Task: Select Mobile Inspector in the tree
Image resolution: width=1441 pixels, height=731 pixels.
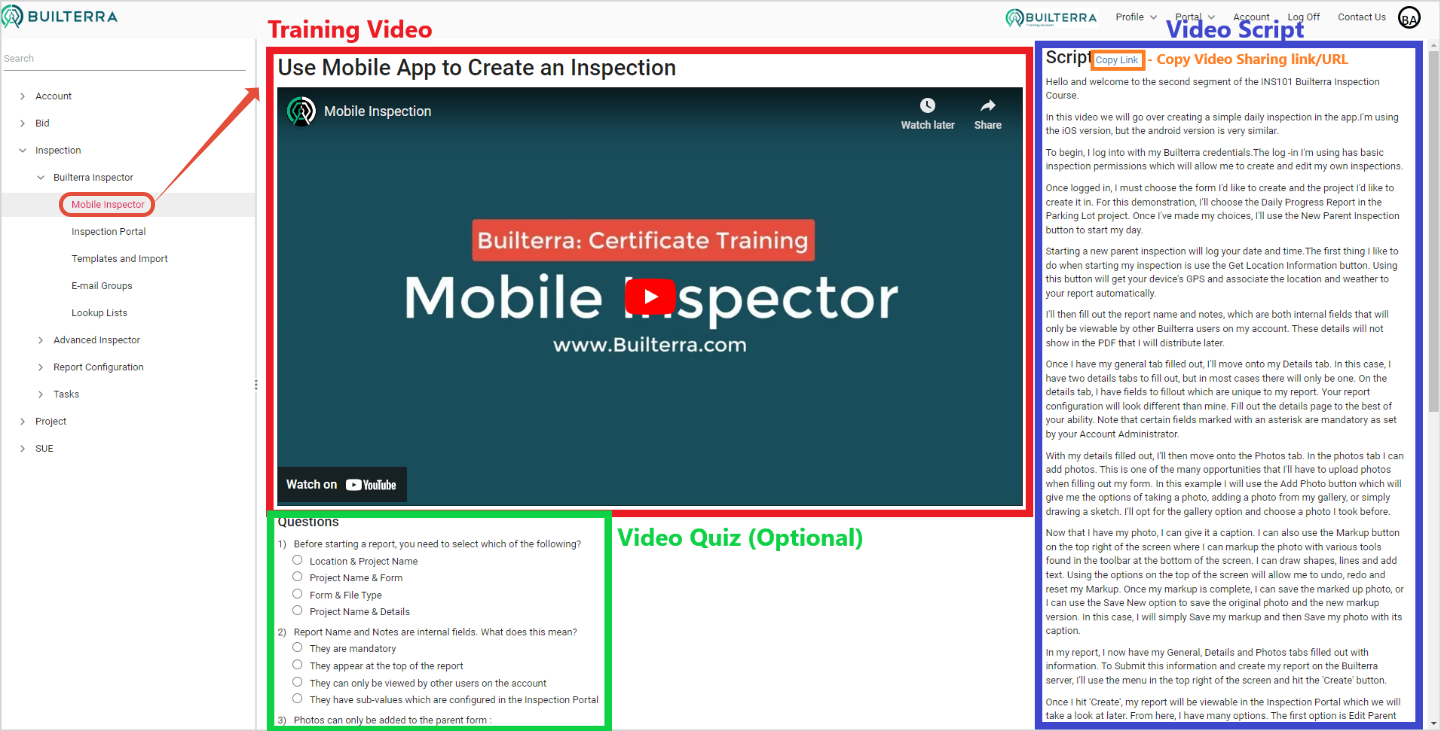Action: (108, 204)
